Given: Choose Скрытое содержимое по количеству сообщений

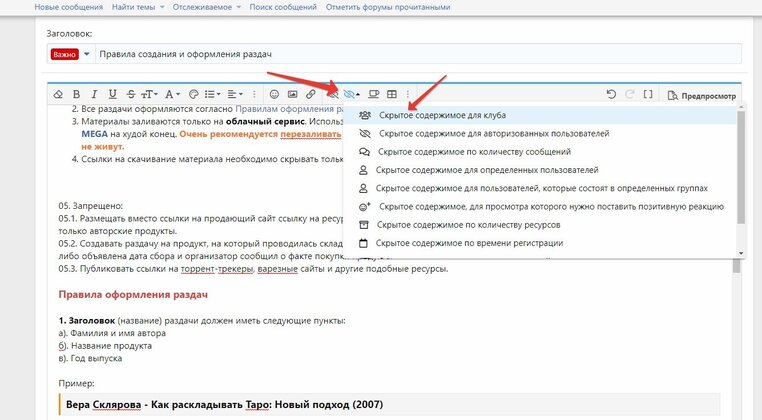Looking at the screenshot, I should pos(539,152).
